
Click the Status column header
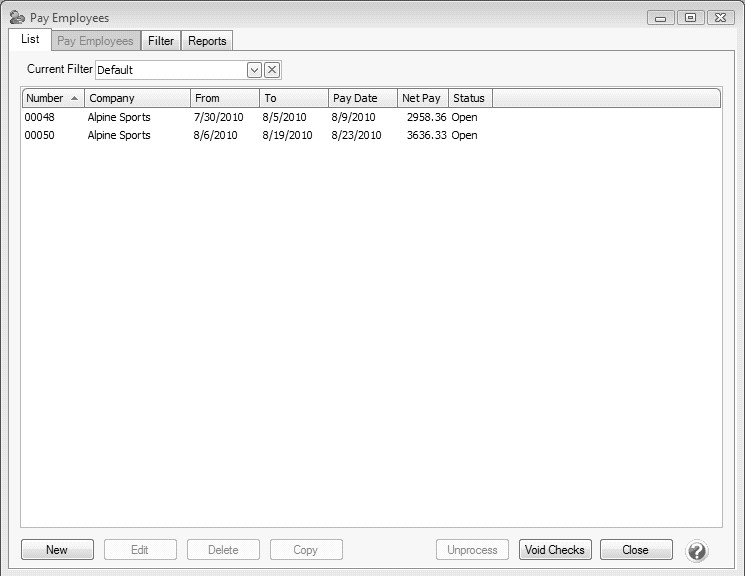click(470, 98)
